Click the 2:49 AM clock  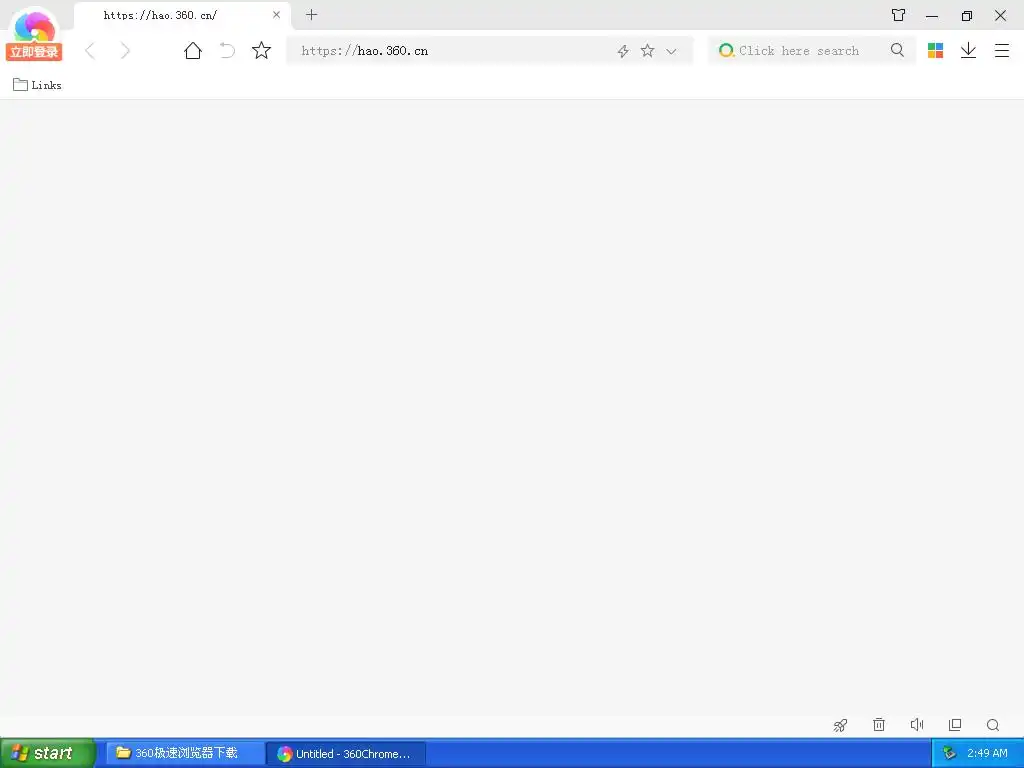[x=987, y=754]
